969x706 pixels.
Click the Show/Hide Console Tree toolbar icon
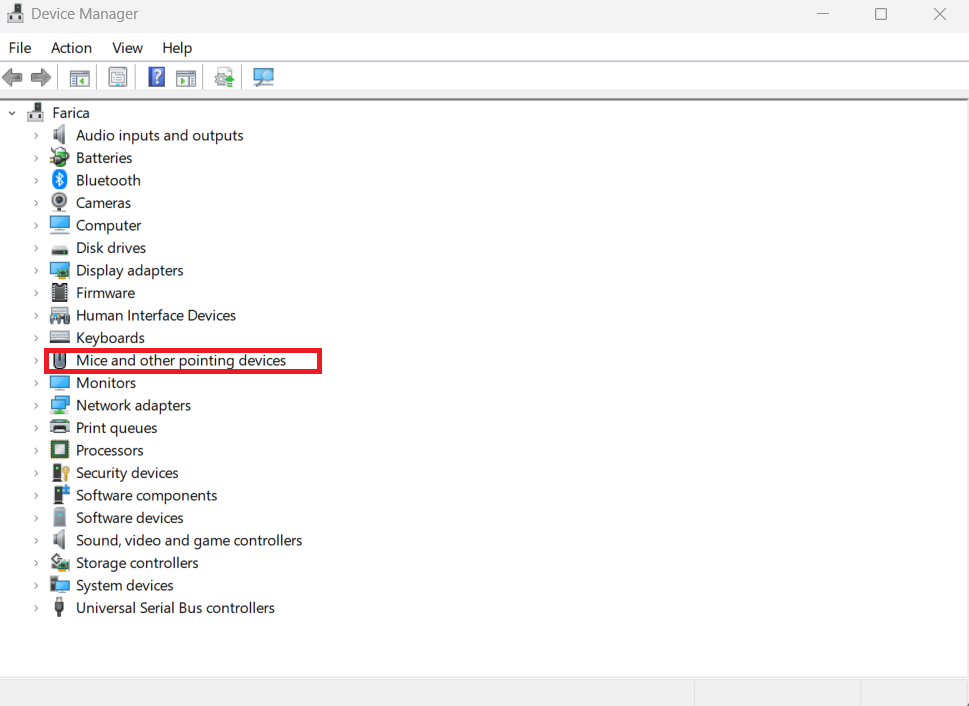tap(79, 77)
